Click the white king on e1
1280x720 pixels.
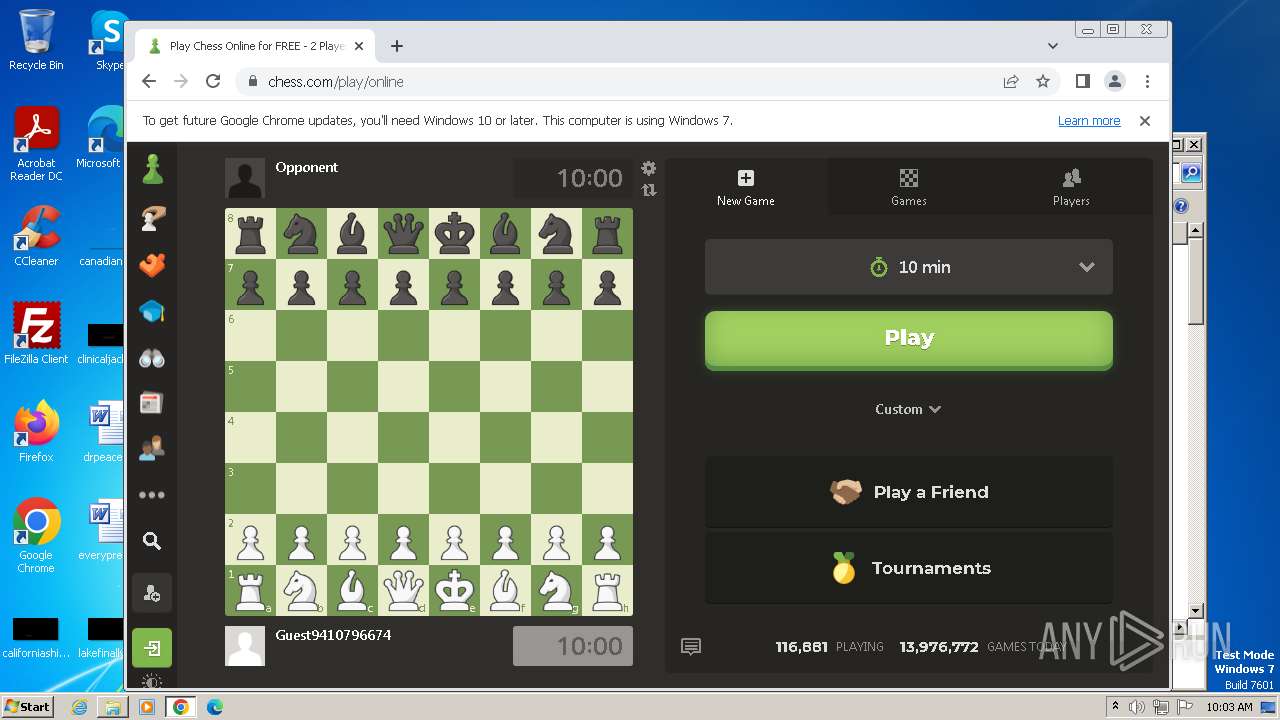coord(454,590)
